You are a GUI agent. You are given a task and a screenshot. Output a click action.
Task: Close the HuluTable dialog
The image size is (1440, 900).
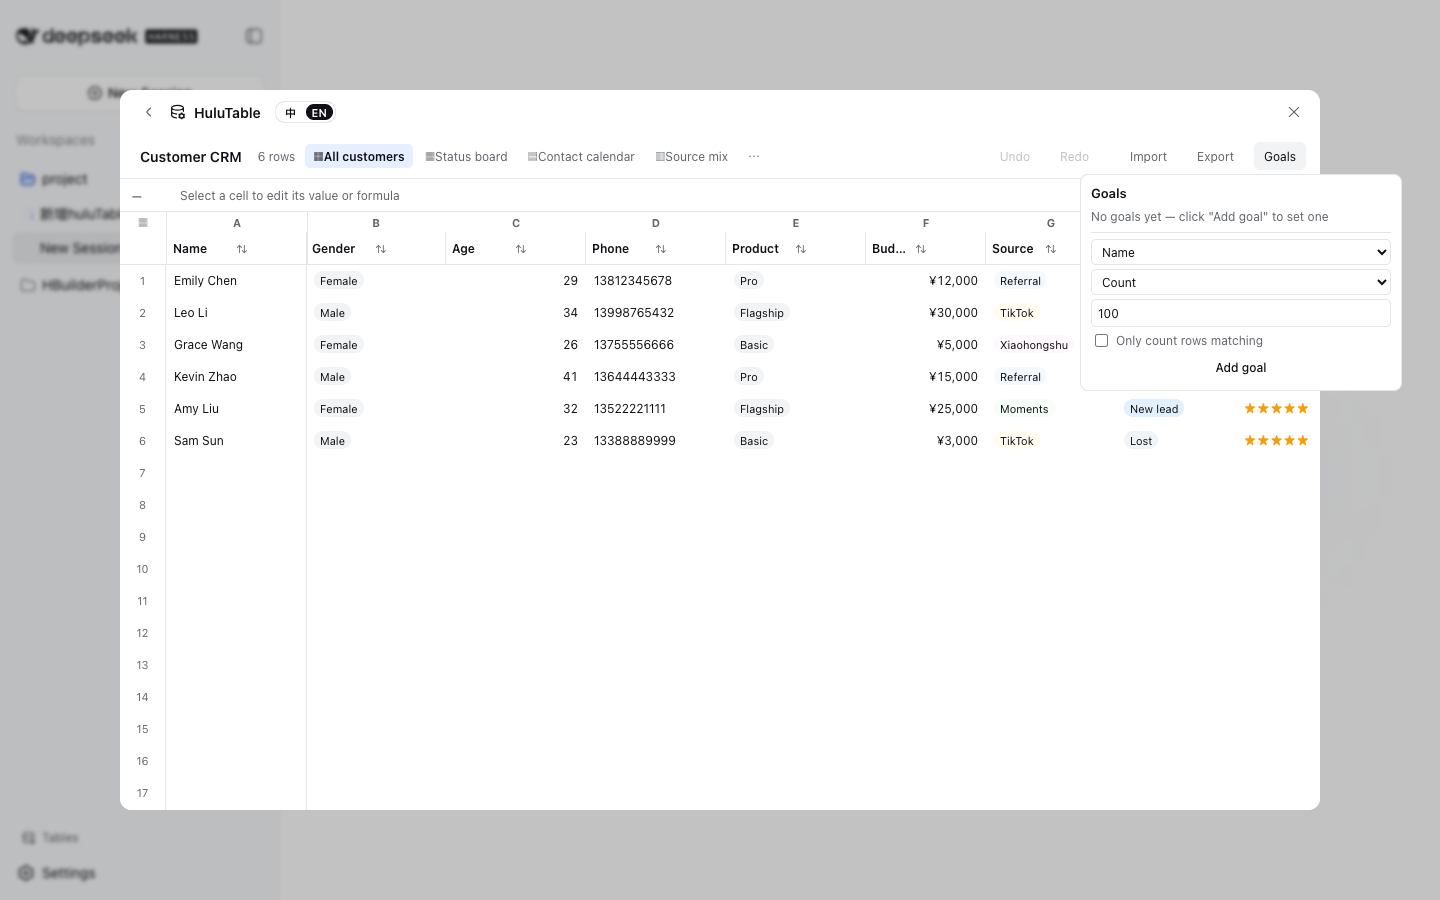1294,112
